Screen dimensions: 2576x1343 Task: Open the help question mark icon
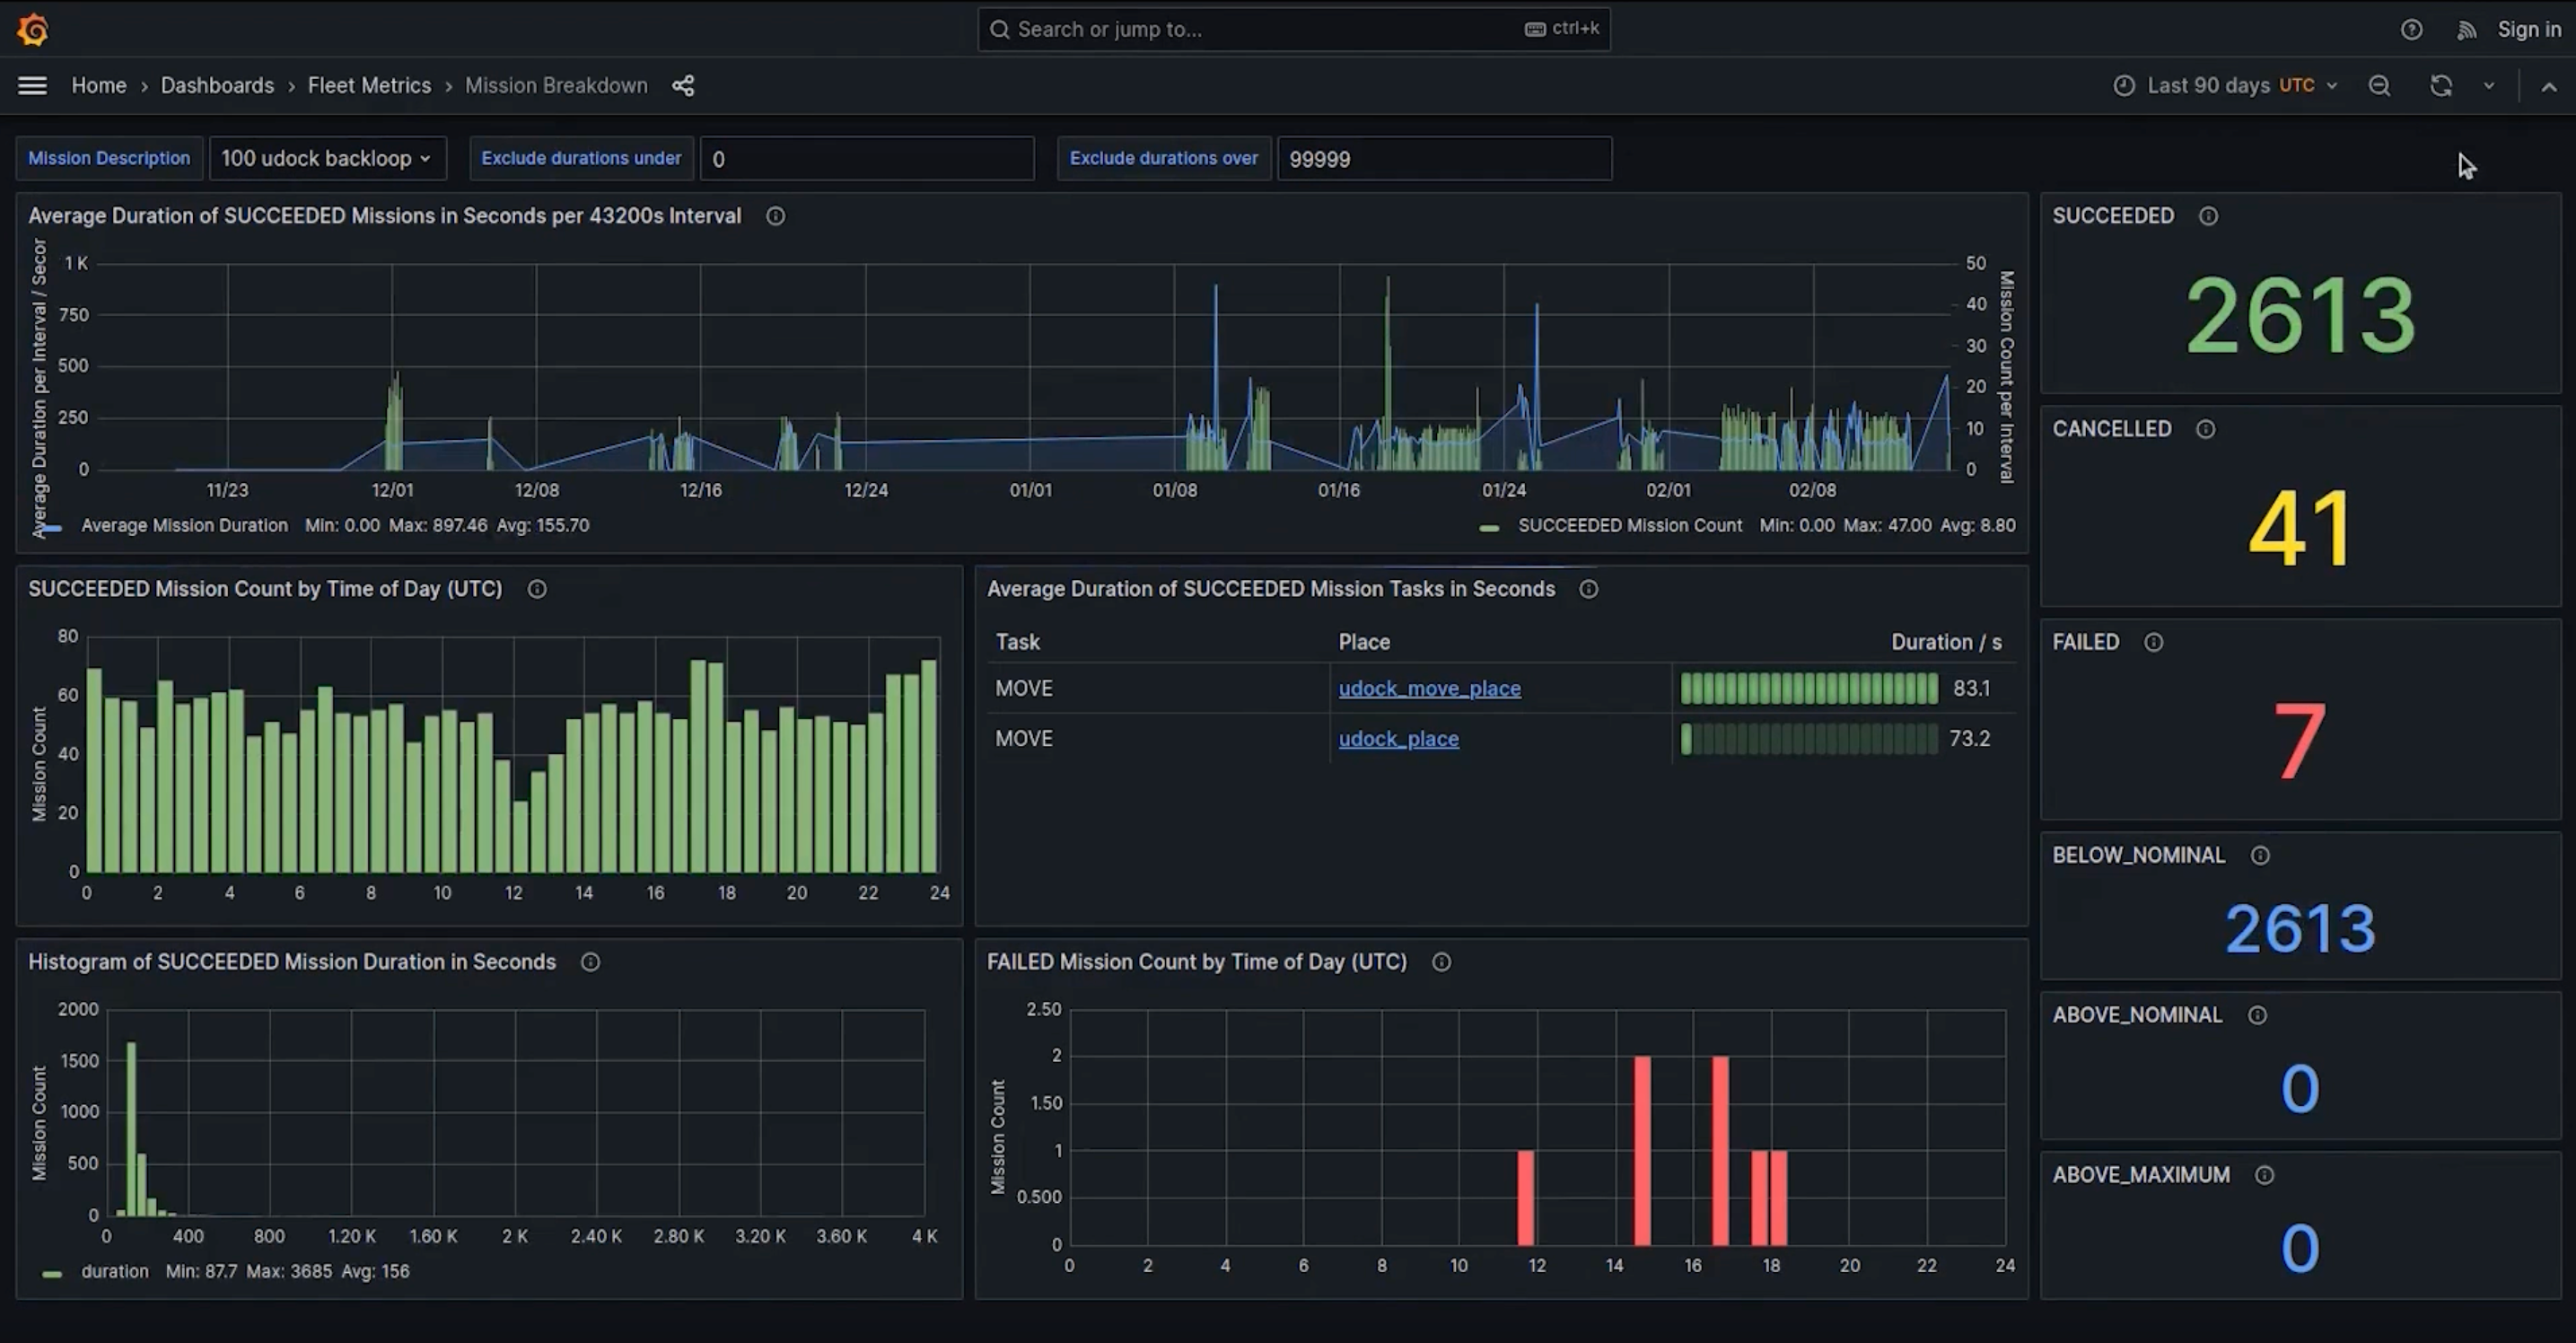coord(2411,30)
